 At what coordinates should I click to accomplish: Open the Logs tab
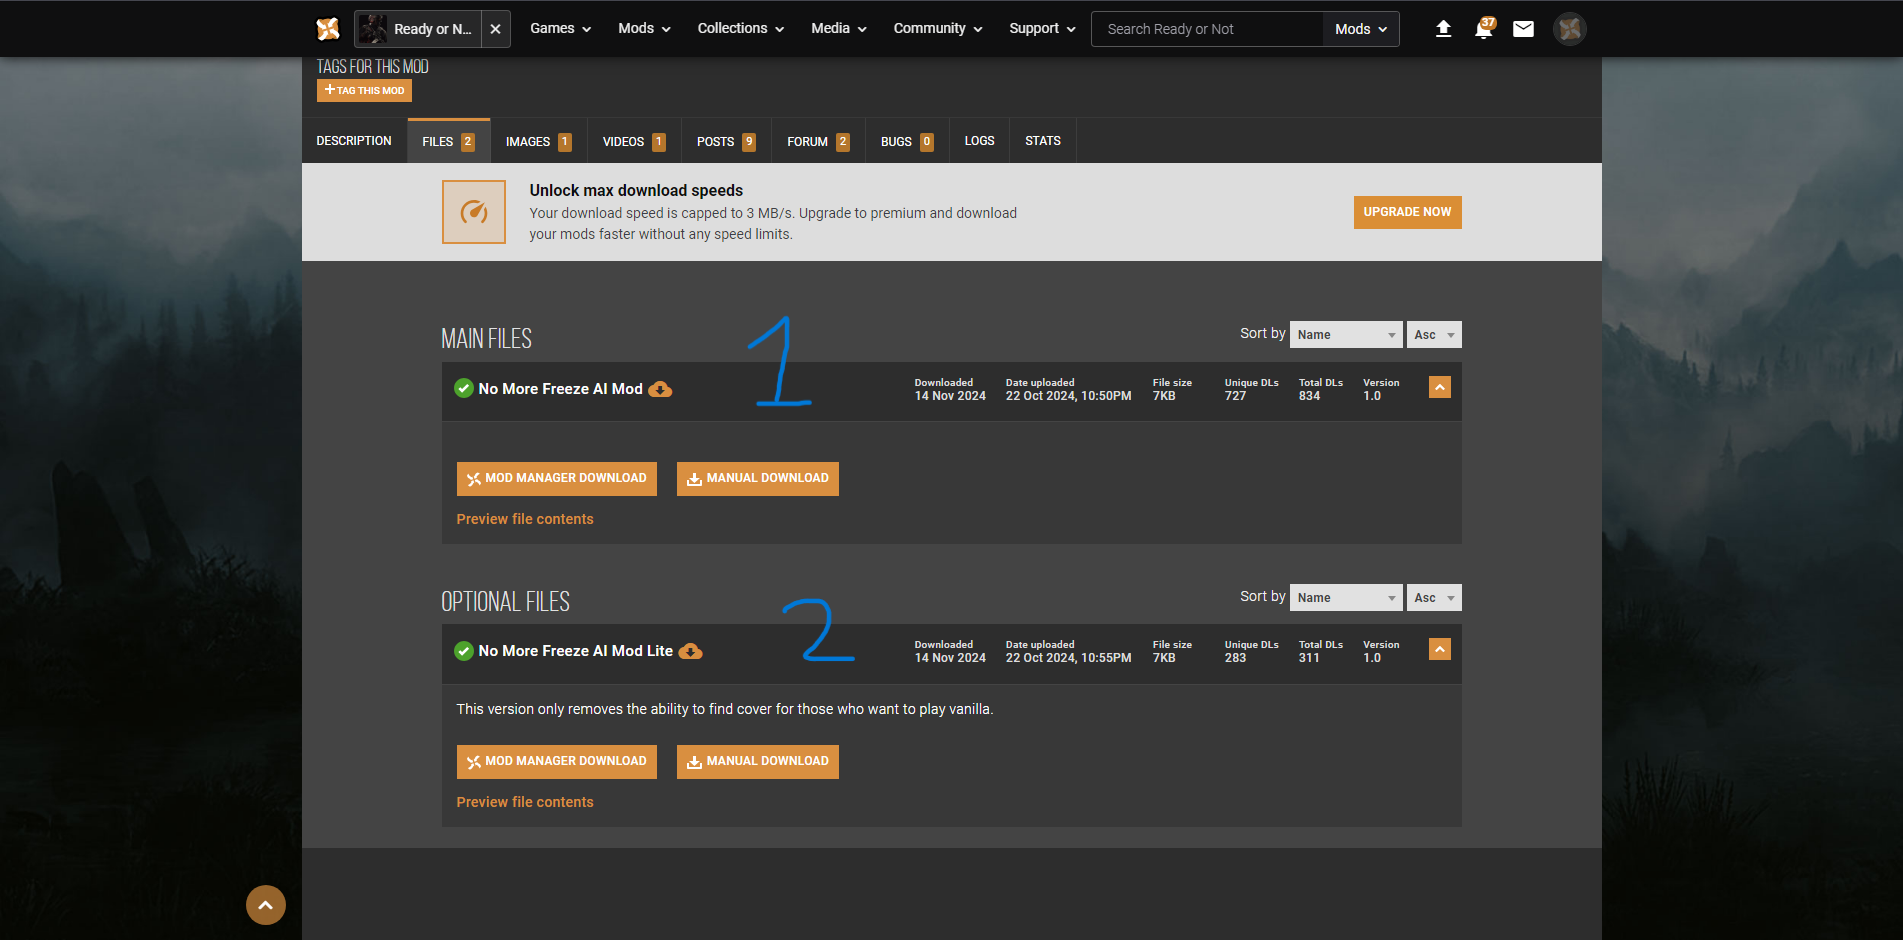coord(980,141)
